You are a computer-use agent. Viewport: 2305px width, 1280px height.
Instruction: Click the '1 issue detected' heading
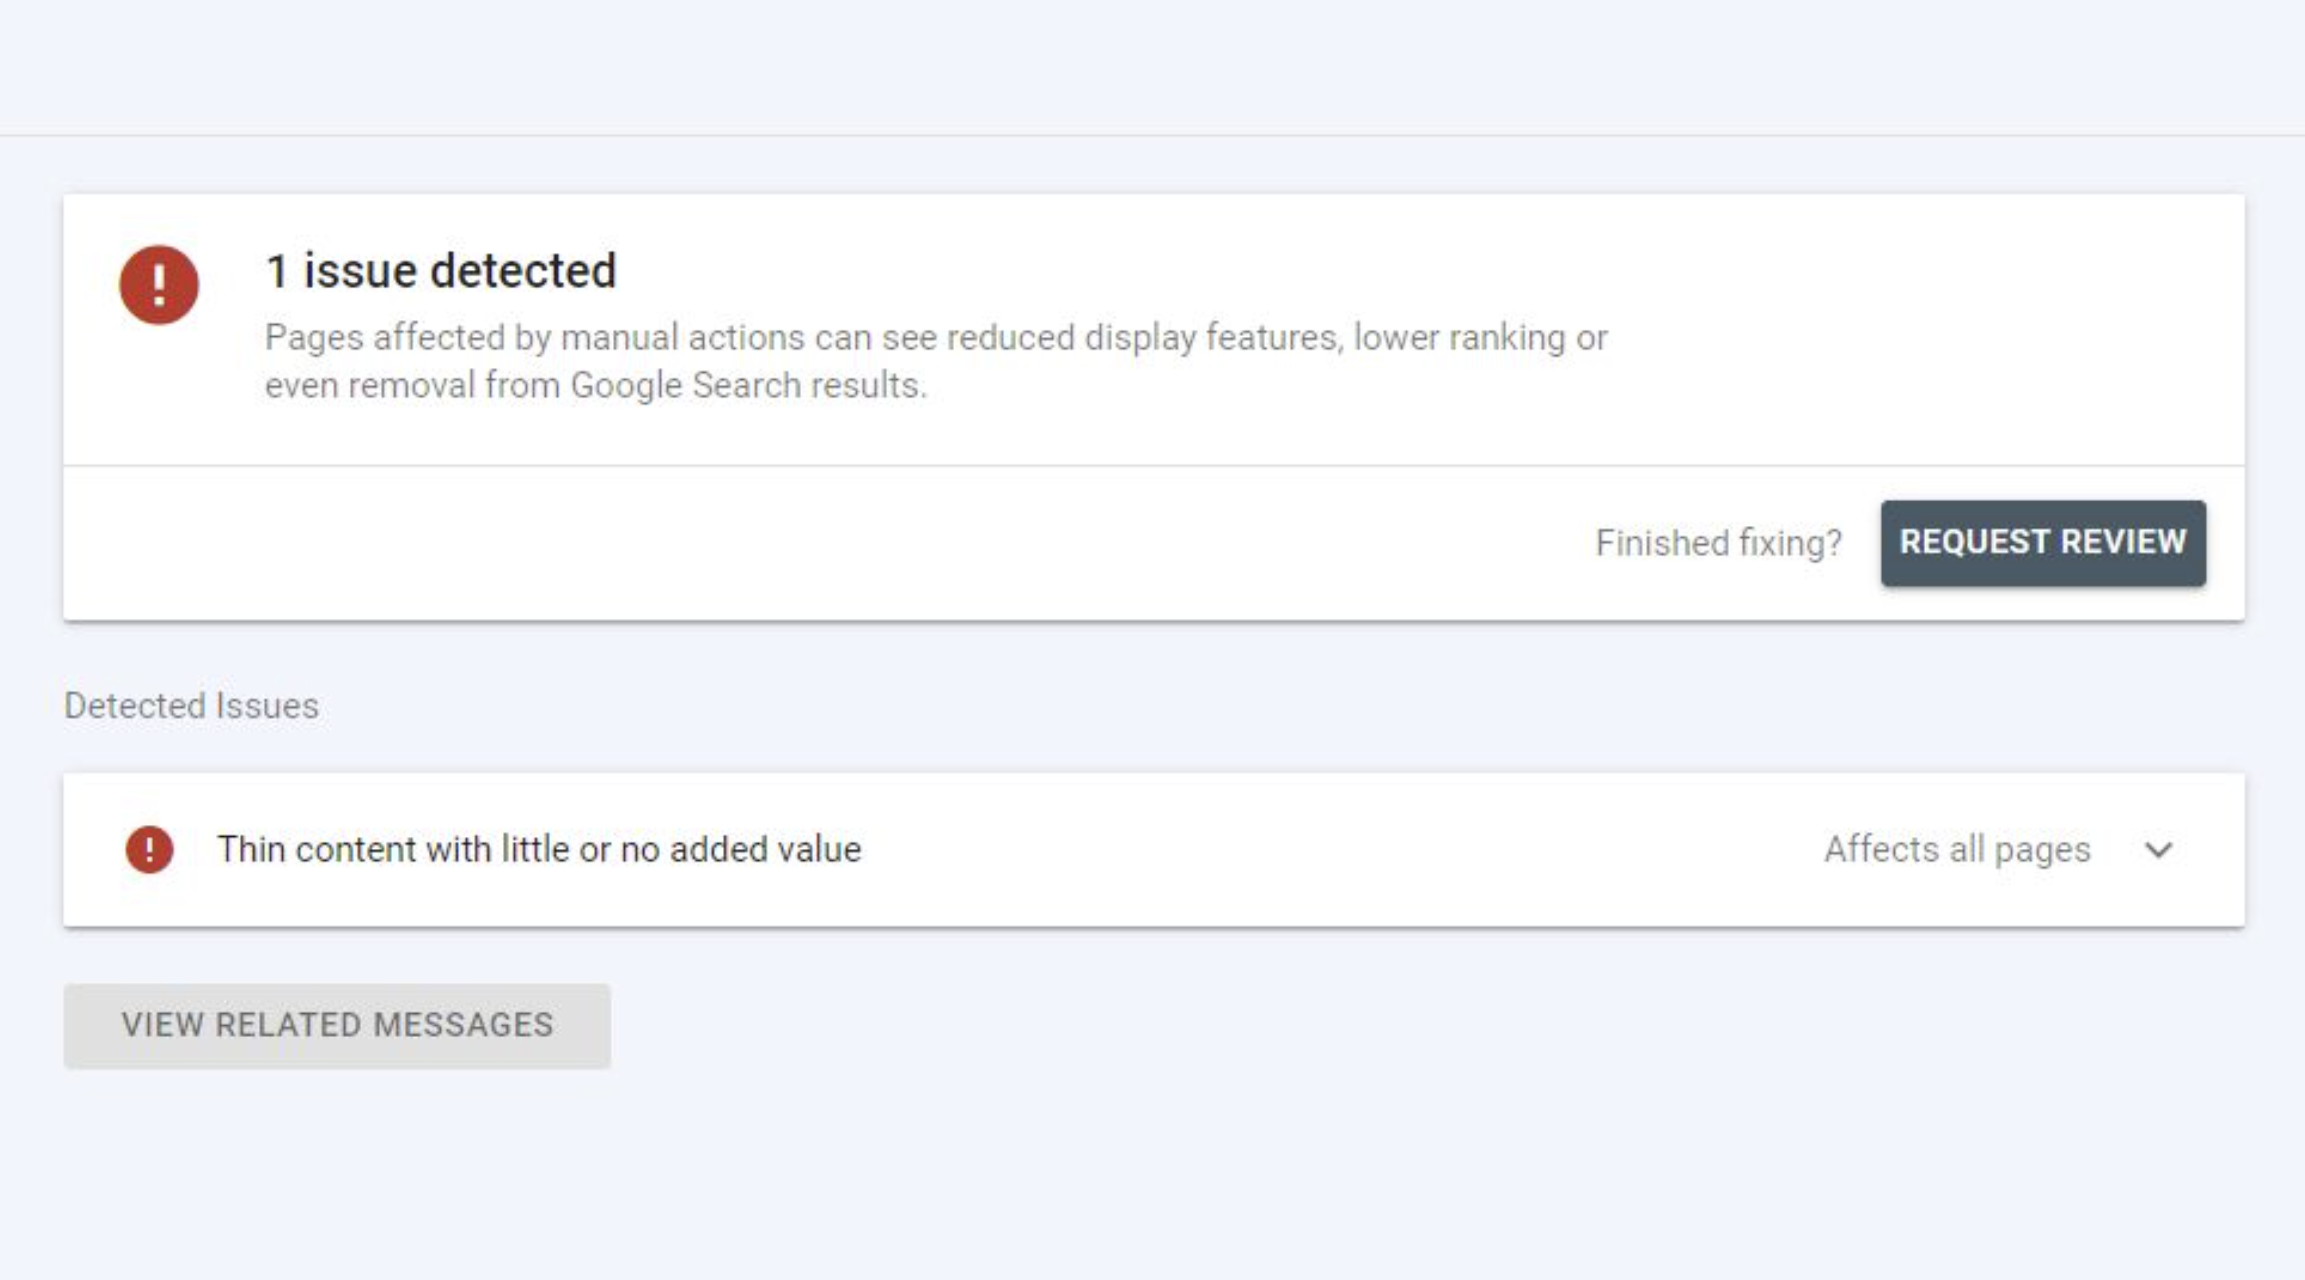[441, 271]
